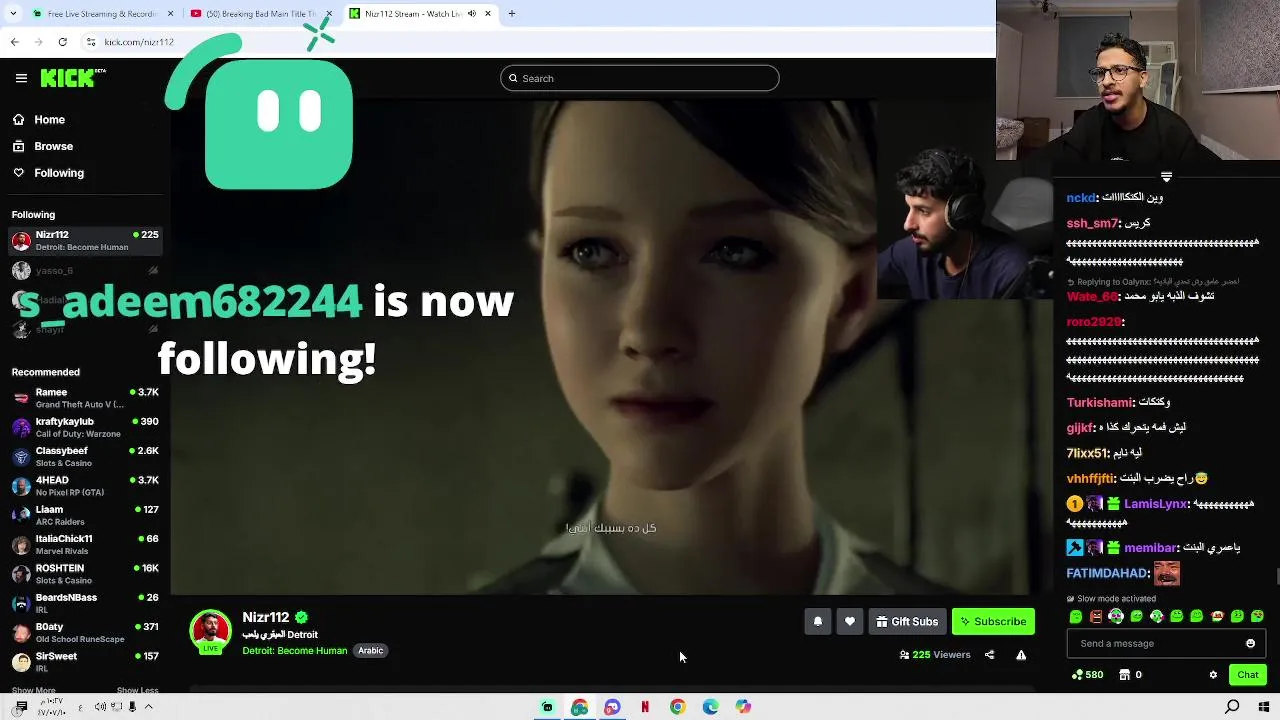Focus the Kick search box

click(639, 78)
